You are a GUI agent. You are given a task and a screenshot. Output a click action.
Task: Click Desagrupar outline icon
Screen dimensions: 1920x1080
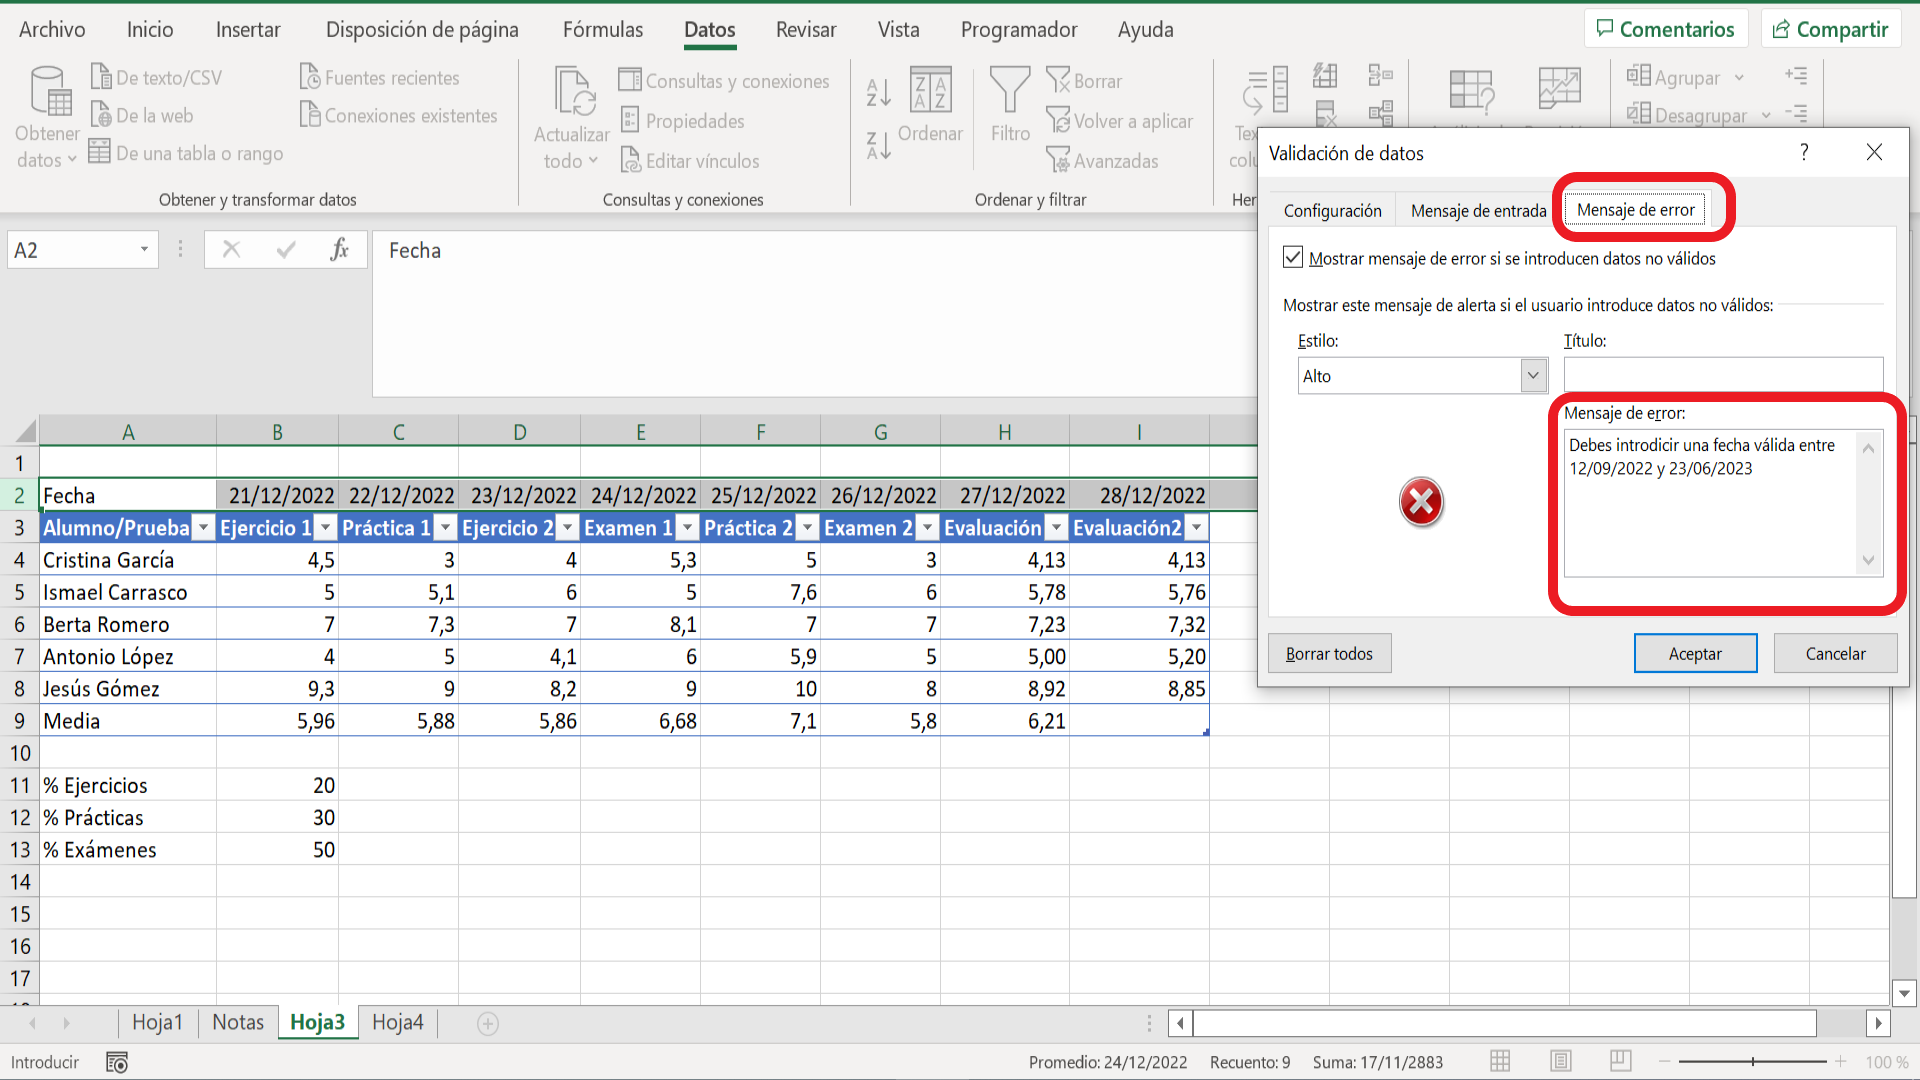coord(1638,113)
